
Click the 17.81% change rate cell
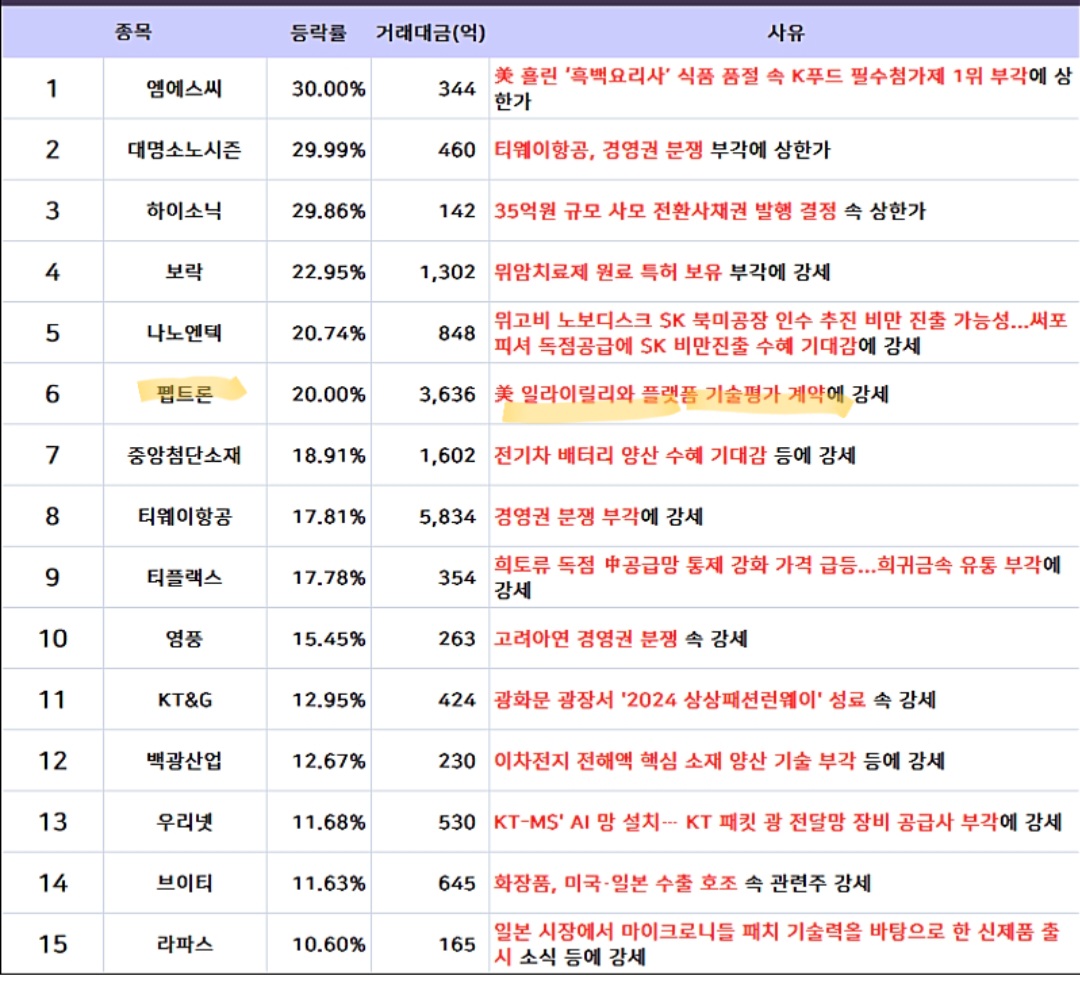click(329, 516)
